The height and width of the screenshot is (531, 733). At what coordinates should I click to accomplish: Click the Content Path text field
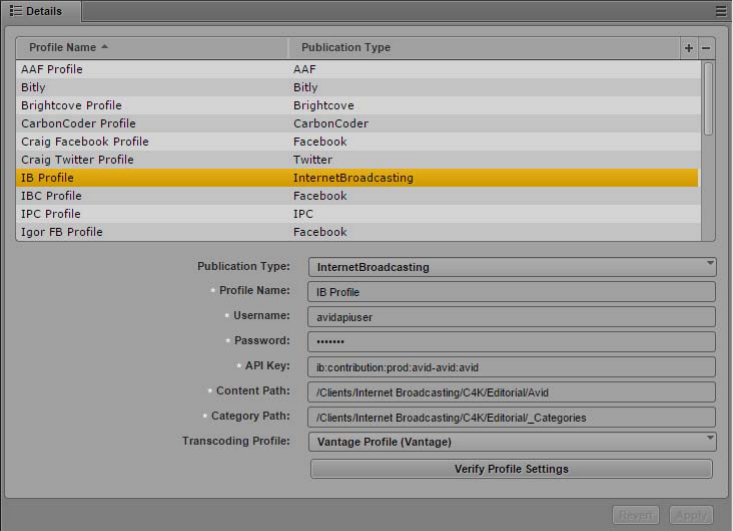click(x=513, y=392)
